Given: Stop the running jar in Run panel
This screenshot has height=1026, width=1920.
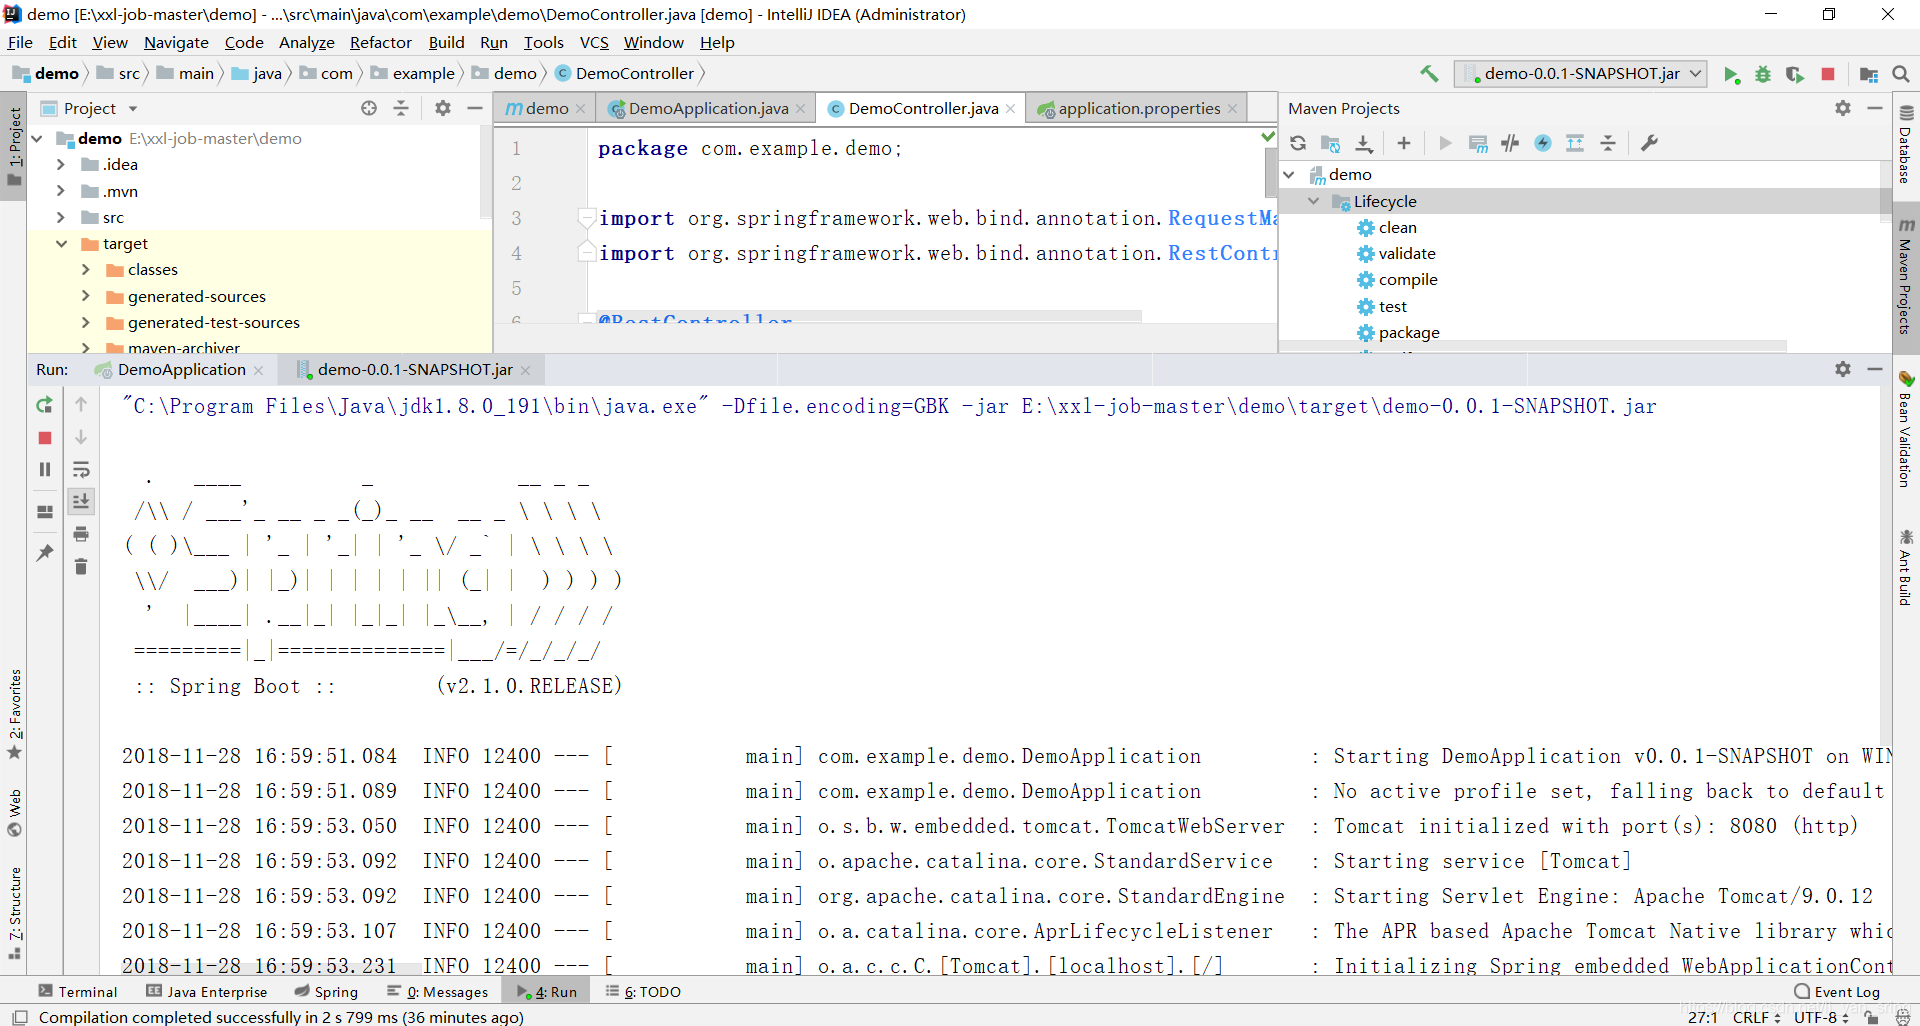Looking at the screenshot, I should click(x=45, y=438).
